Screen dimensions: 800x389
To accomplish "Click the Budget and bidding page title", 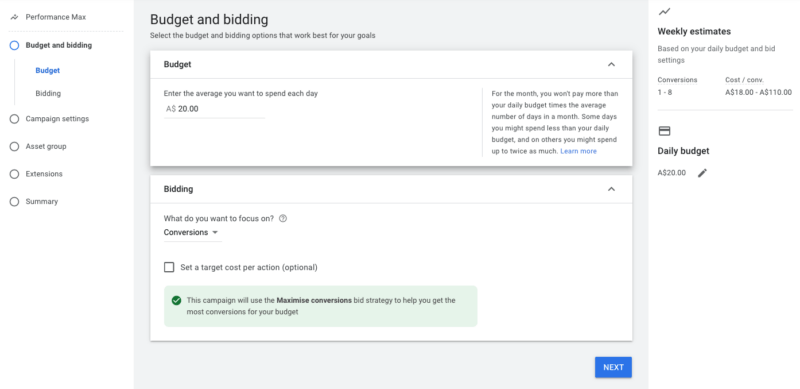I will pos(209,20).
